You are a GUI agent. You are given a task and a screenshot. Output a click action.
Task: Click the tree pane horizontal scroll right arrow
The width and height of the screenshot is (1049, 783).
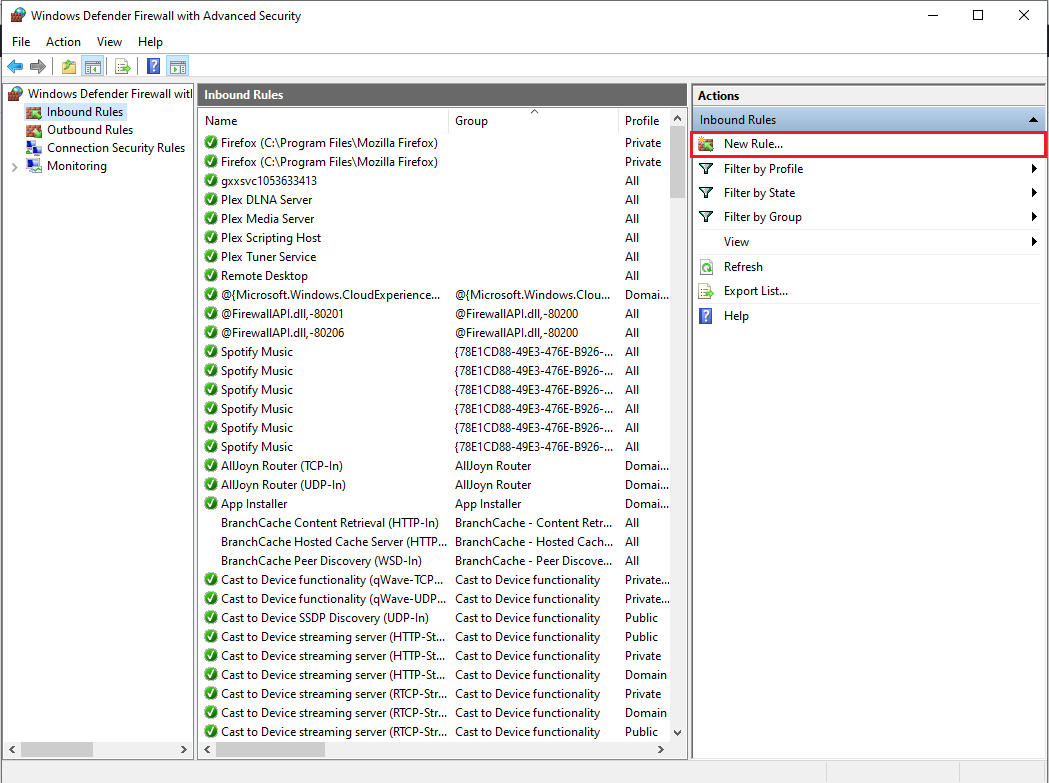point(183,750)
